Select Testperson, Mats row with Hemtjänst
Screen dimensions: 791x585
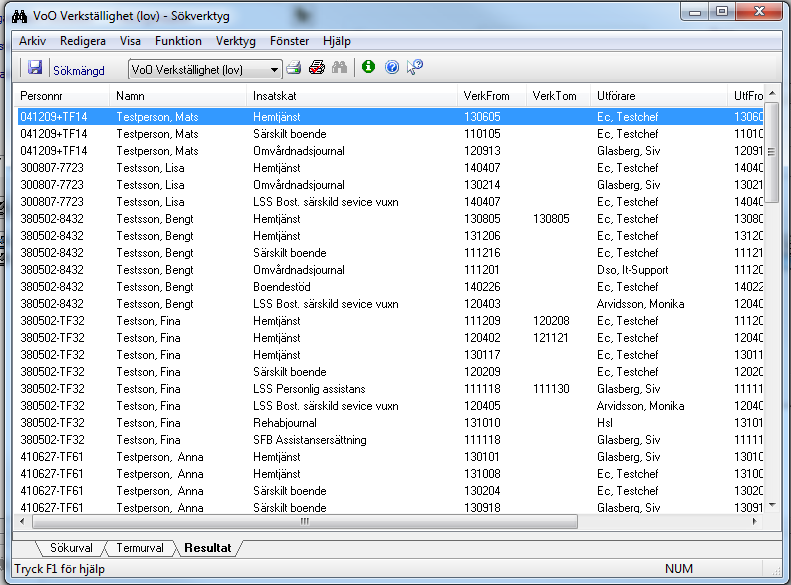point(390,116)
